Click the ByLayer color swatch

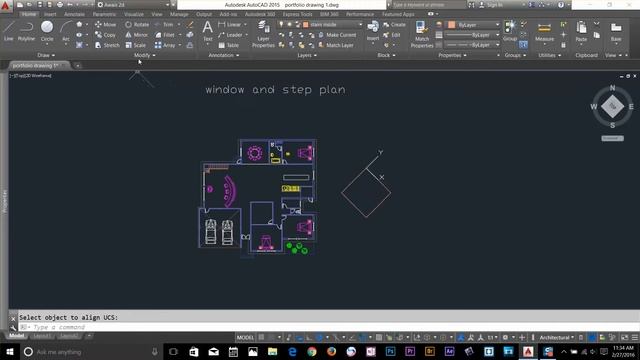point(451,25)
